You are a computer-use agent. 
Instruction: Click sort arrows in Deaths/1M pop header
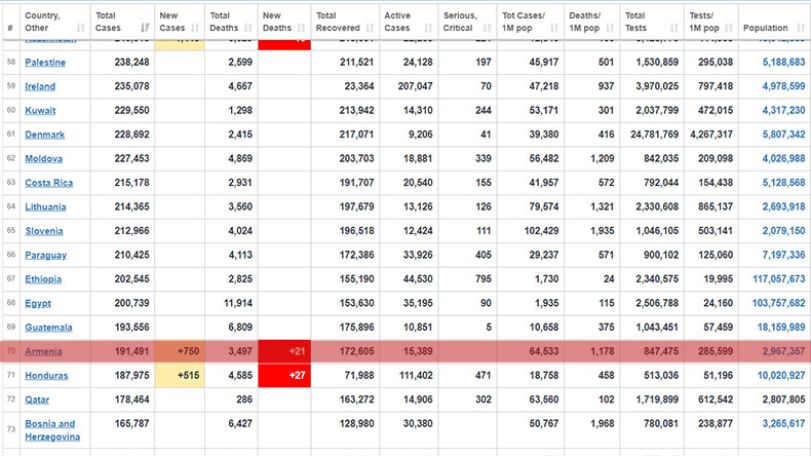(x=610, y=28)
